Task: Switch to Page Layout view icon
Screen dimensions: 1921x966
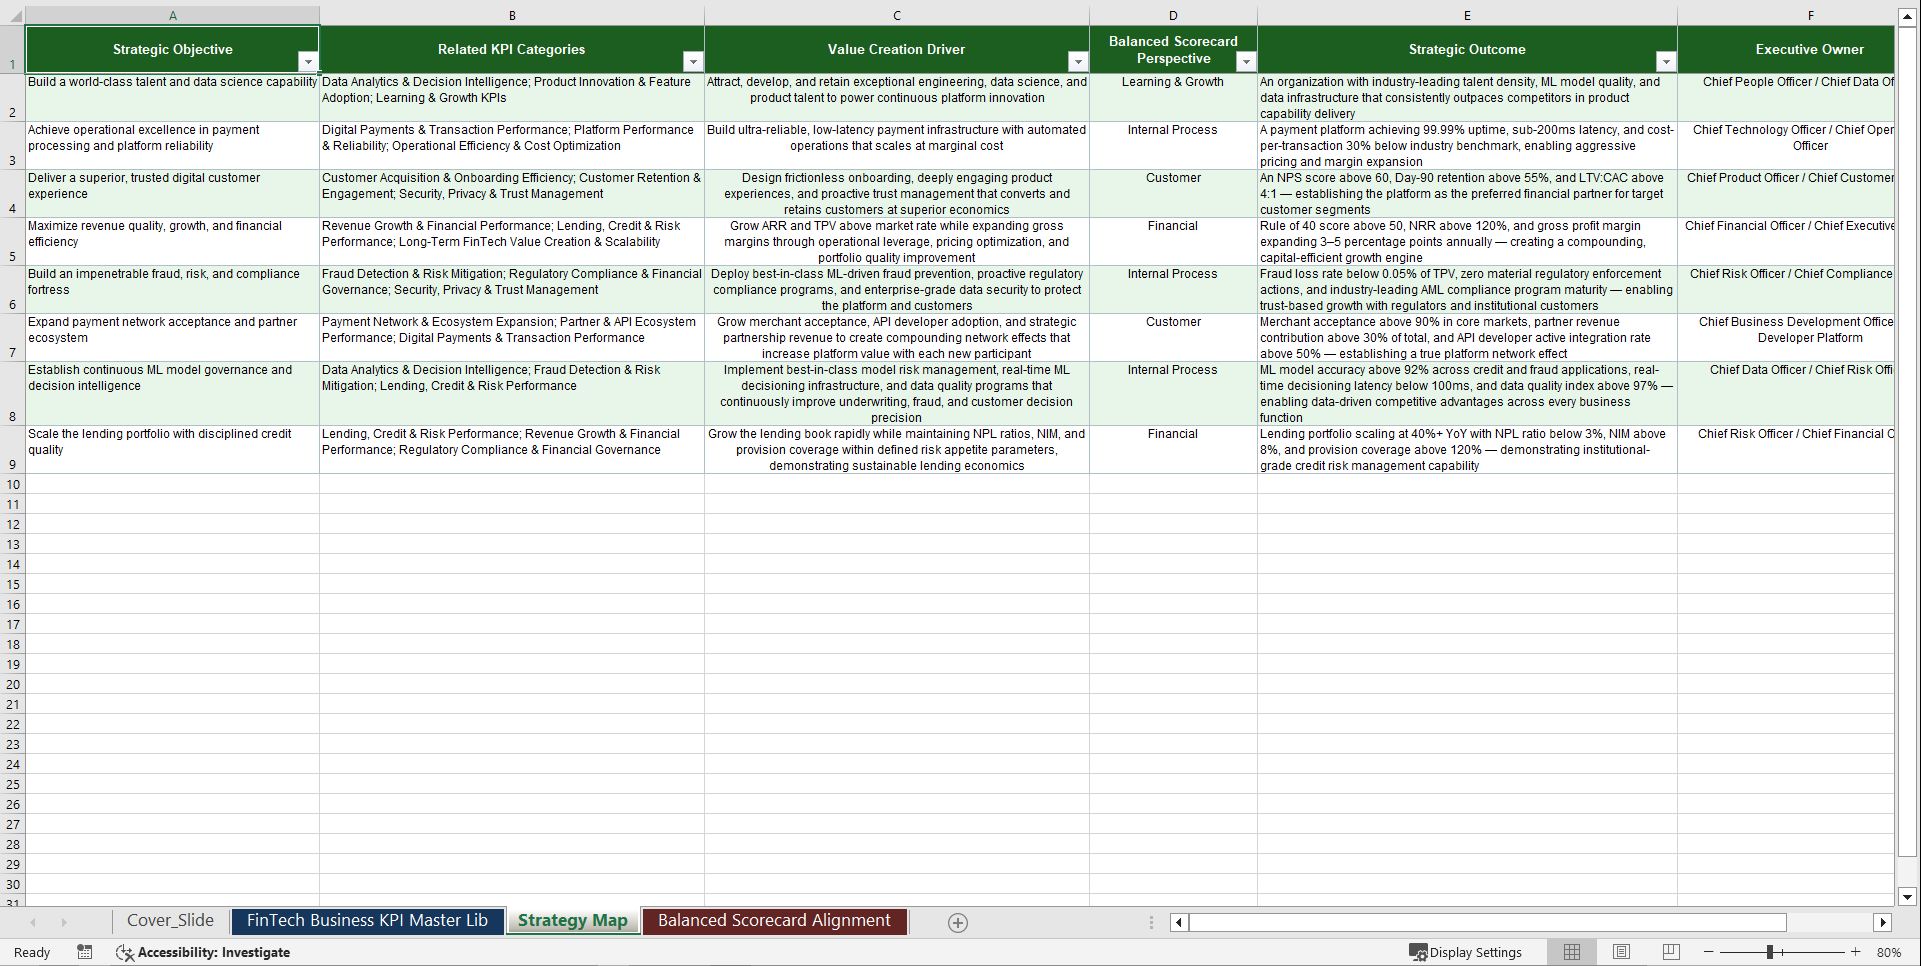Action: pyautogui.click(x=1621, y=952)
